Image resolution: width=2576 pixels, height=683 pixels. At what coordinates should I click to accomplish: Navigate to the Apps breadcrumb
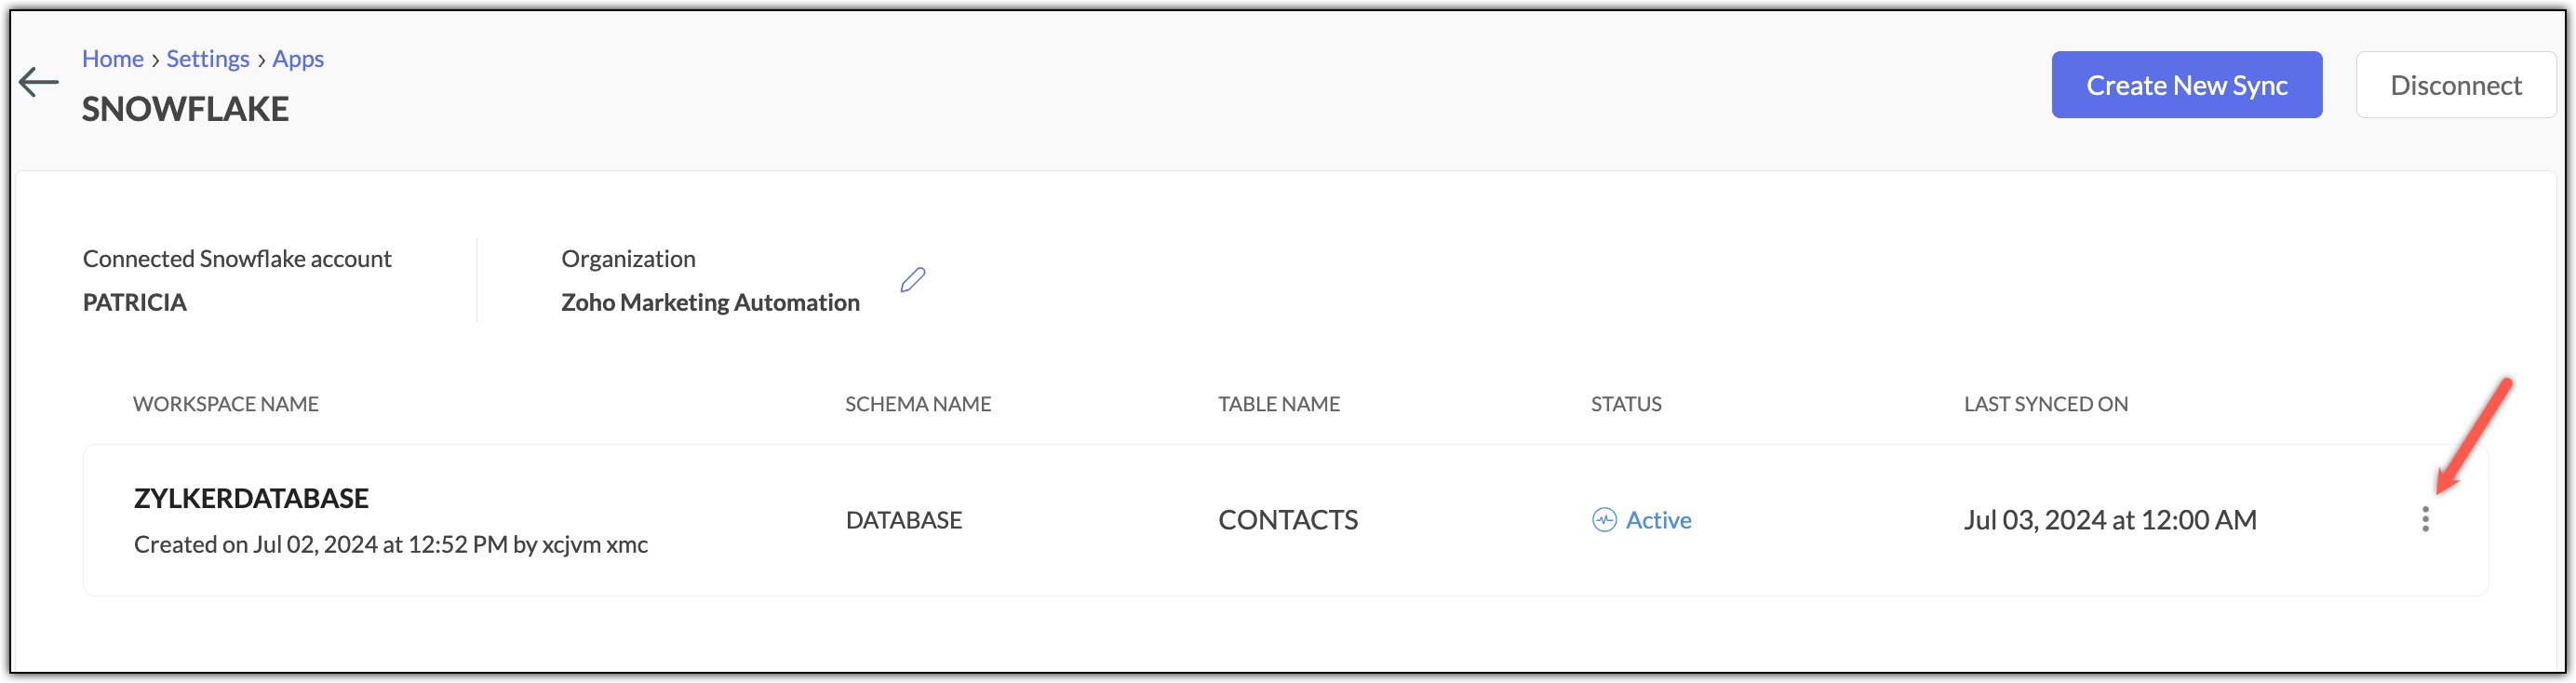pos(298,59)
